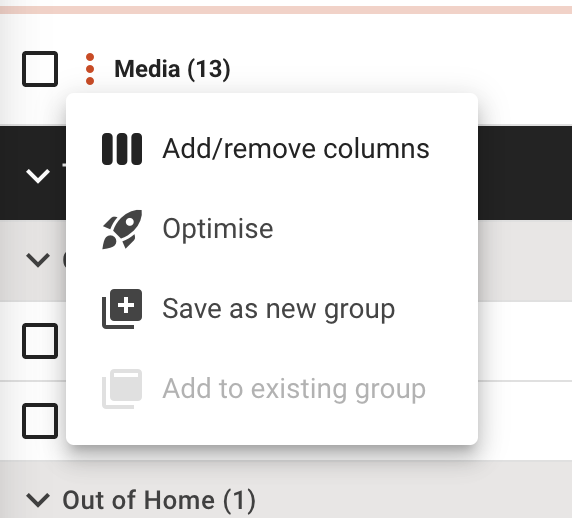Choose Save as new group text label

pos(279,309)
